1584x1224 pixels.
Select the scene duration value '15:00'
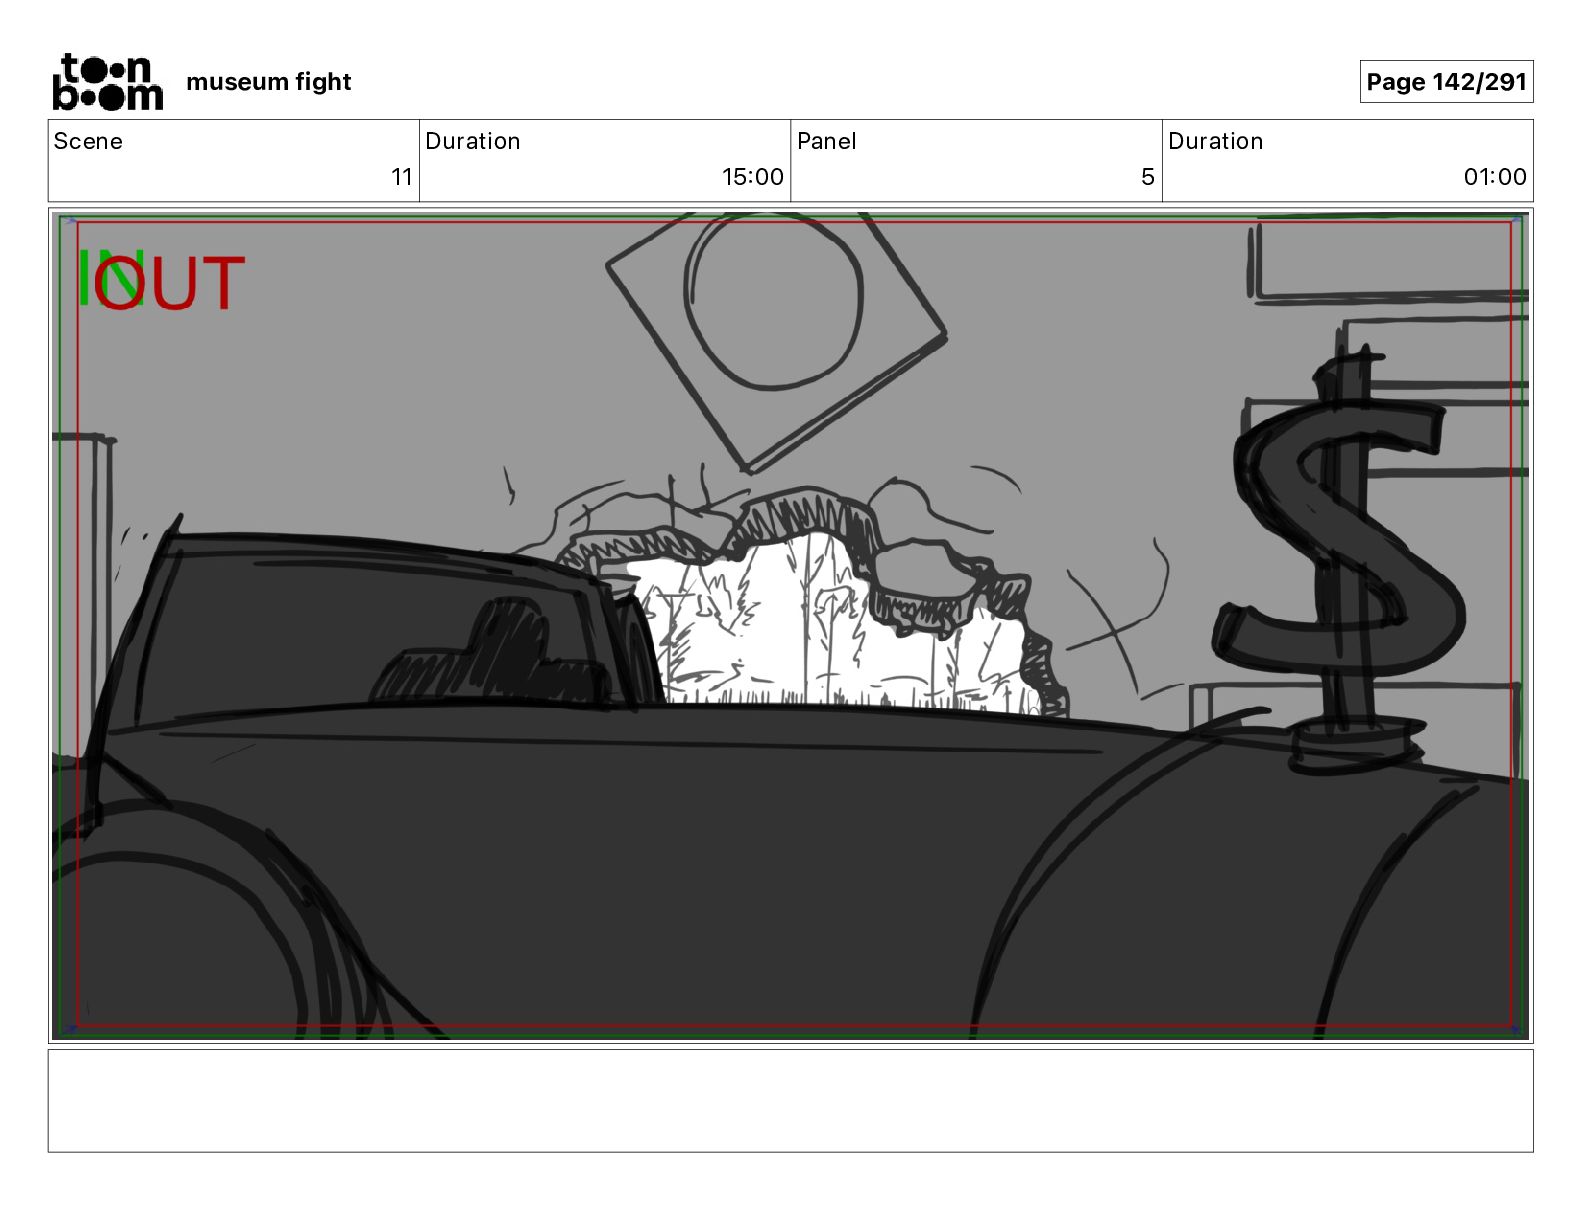(753, 177)
